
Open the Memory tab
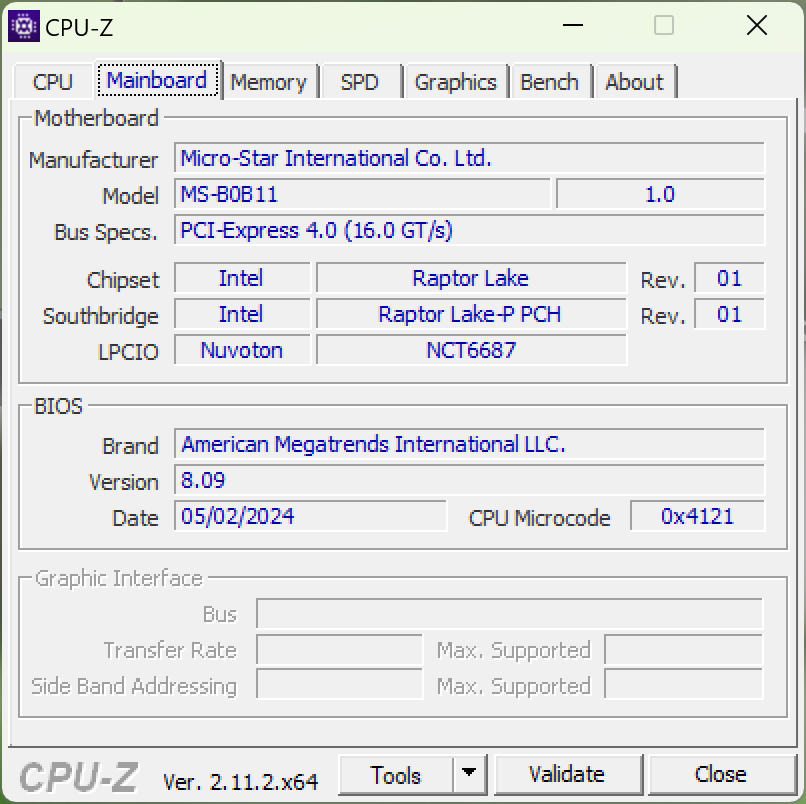click(268, 82)
